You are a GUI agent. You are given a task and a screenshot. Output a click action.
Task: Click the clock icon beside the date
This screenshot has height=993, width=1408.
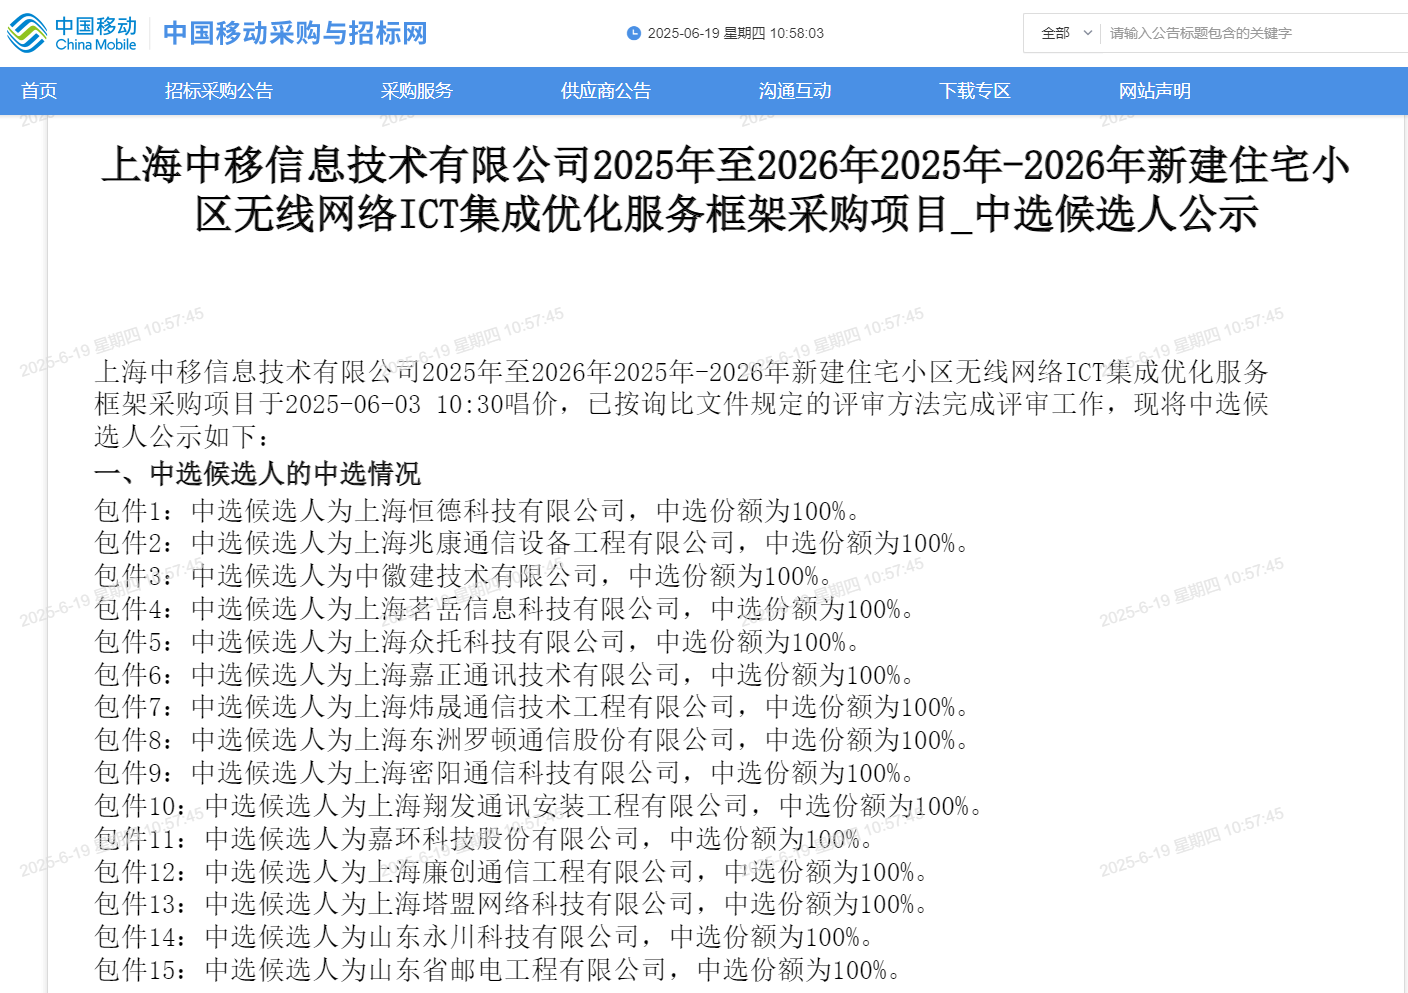pyautogui.click(x=633, y=33)
